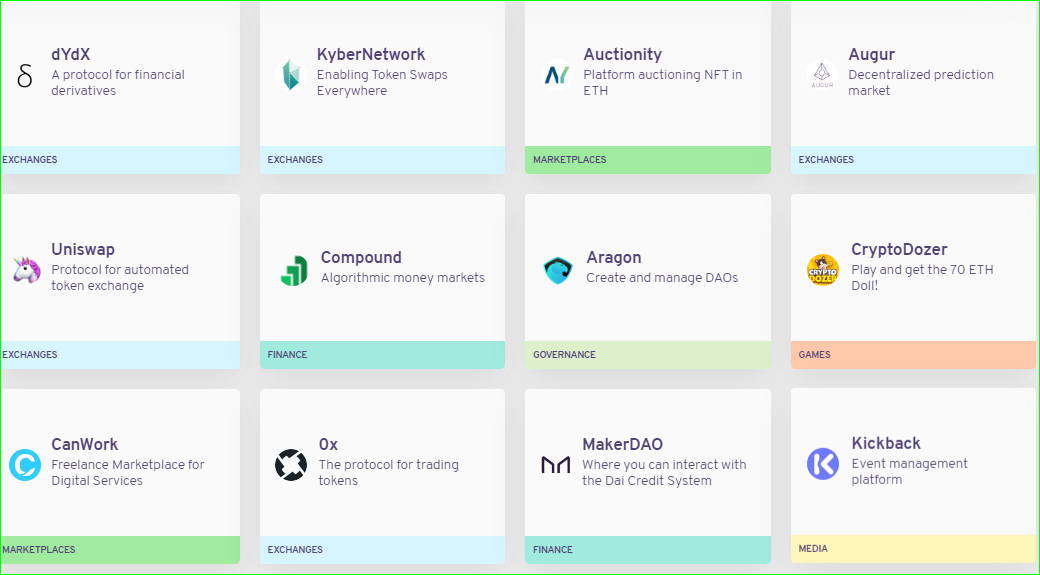This screenshot has height=575, width=1040.
Task: Click the CryptoDozer game logo
Action: [822, 270]
